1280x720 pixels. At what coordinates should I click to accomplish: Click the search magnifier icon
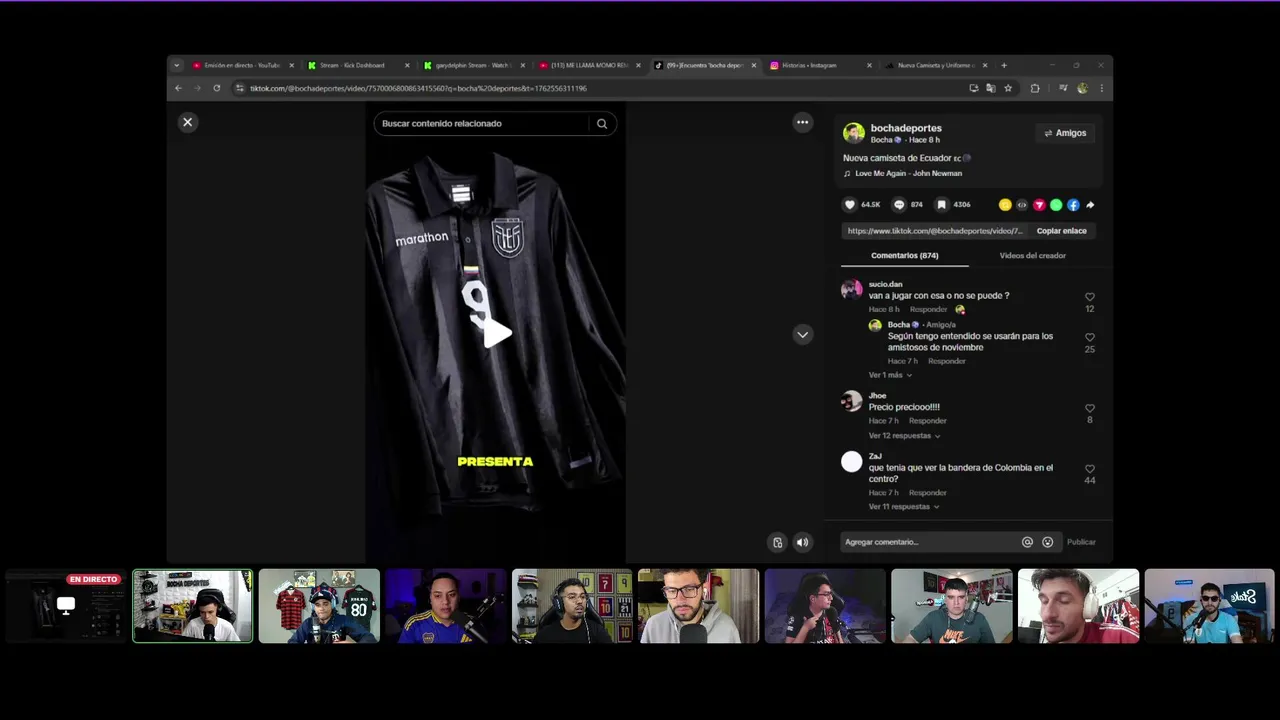click(602, 124)
